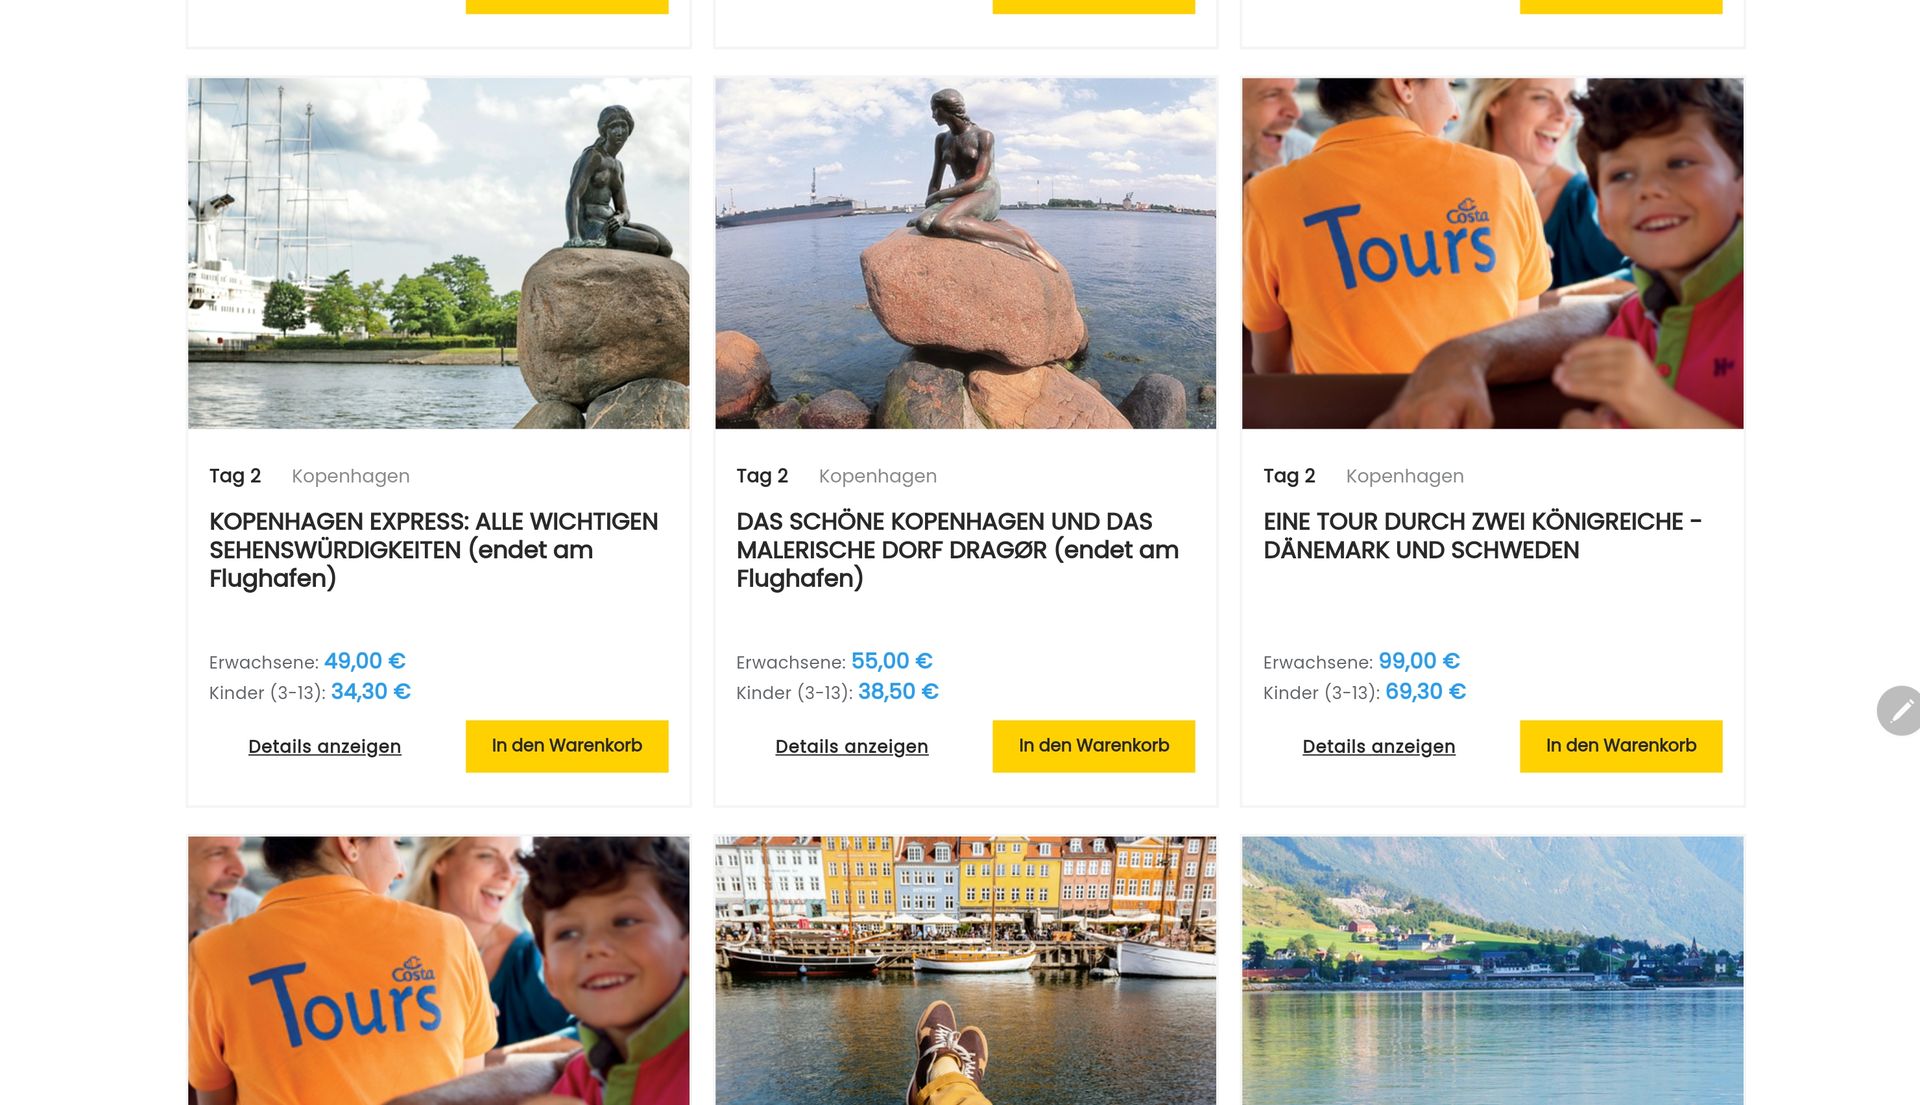The width and height of the screenshot is (1920, 1105).
Task: Open the fjord village landscape image
Action: 1493,971
